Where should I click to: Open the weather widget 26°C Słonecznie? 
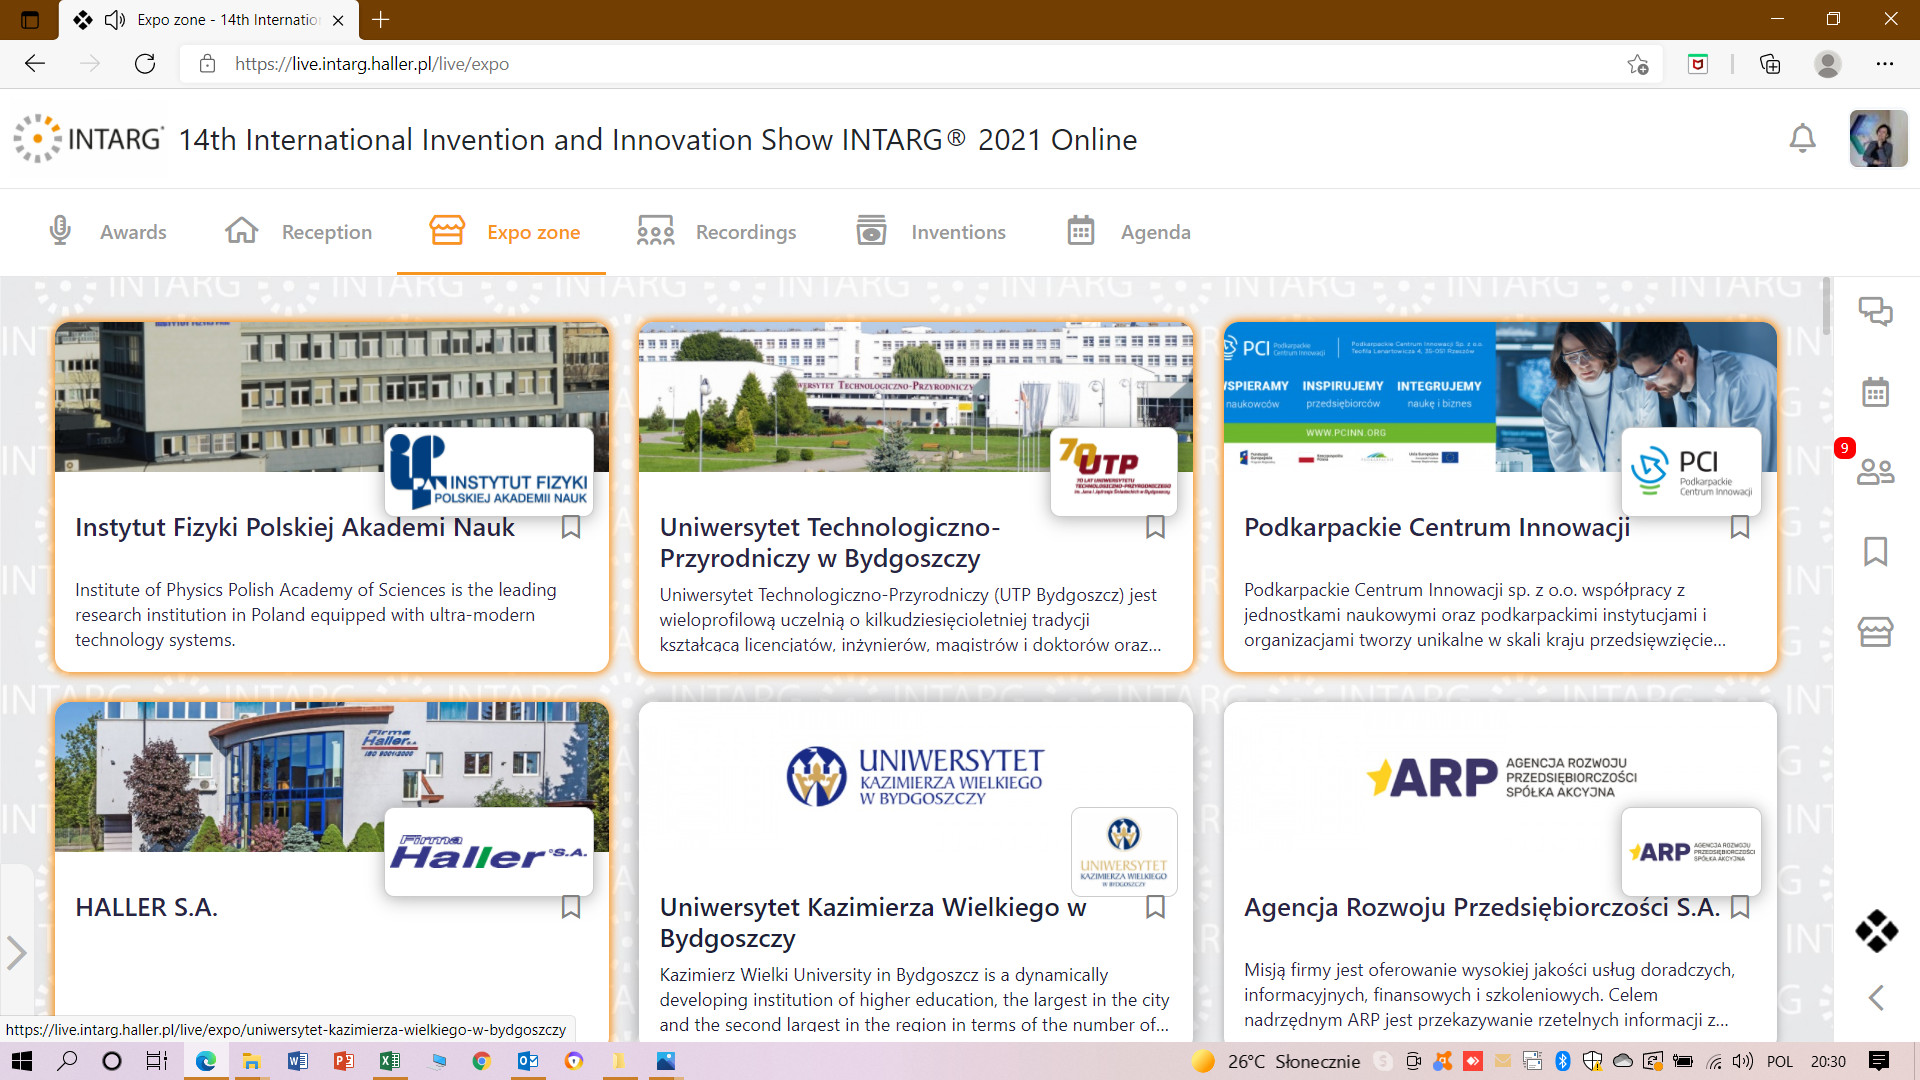(x=1277, y=1061)
